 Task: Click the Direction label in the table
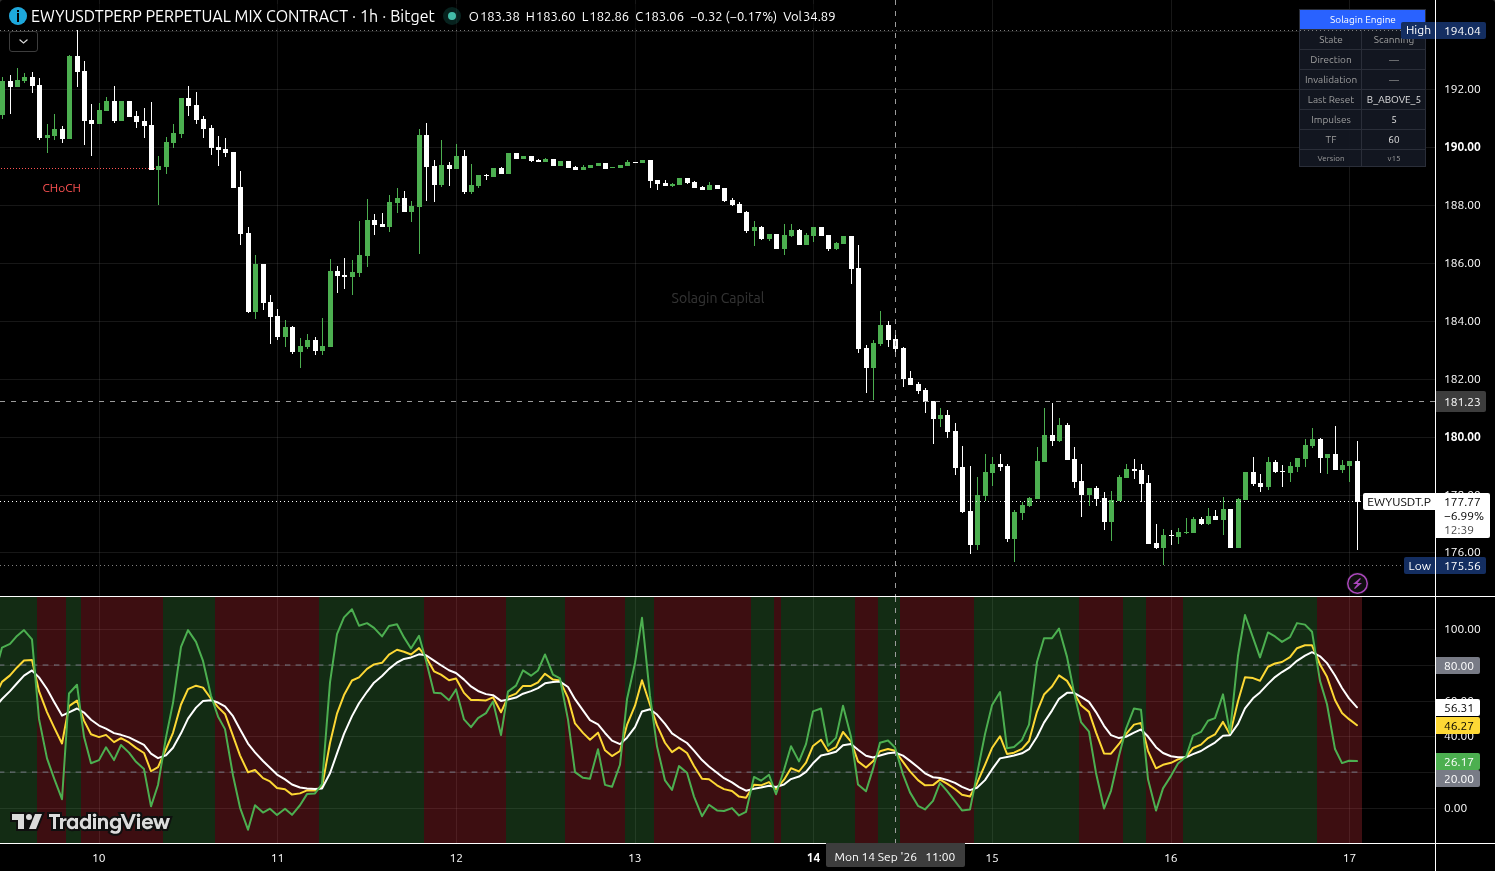pyautogui.click(x=1330, y=60)
